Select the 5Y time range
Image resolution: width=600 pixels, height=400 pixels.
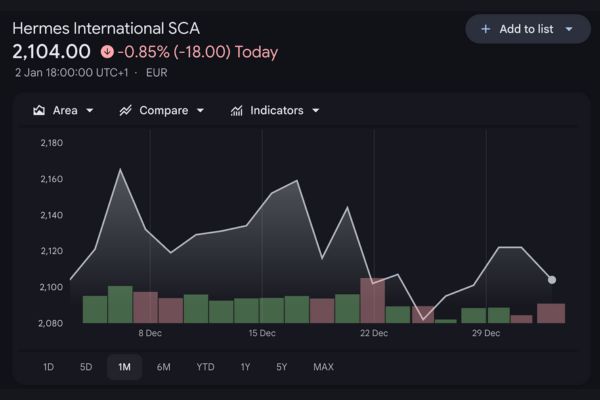click(x=282, y=367)
